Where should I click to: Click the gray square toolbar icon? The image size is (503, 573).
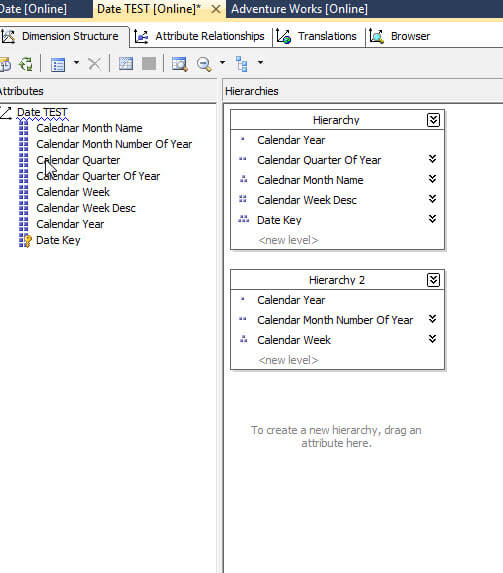click(149, 64)
